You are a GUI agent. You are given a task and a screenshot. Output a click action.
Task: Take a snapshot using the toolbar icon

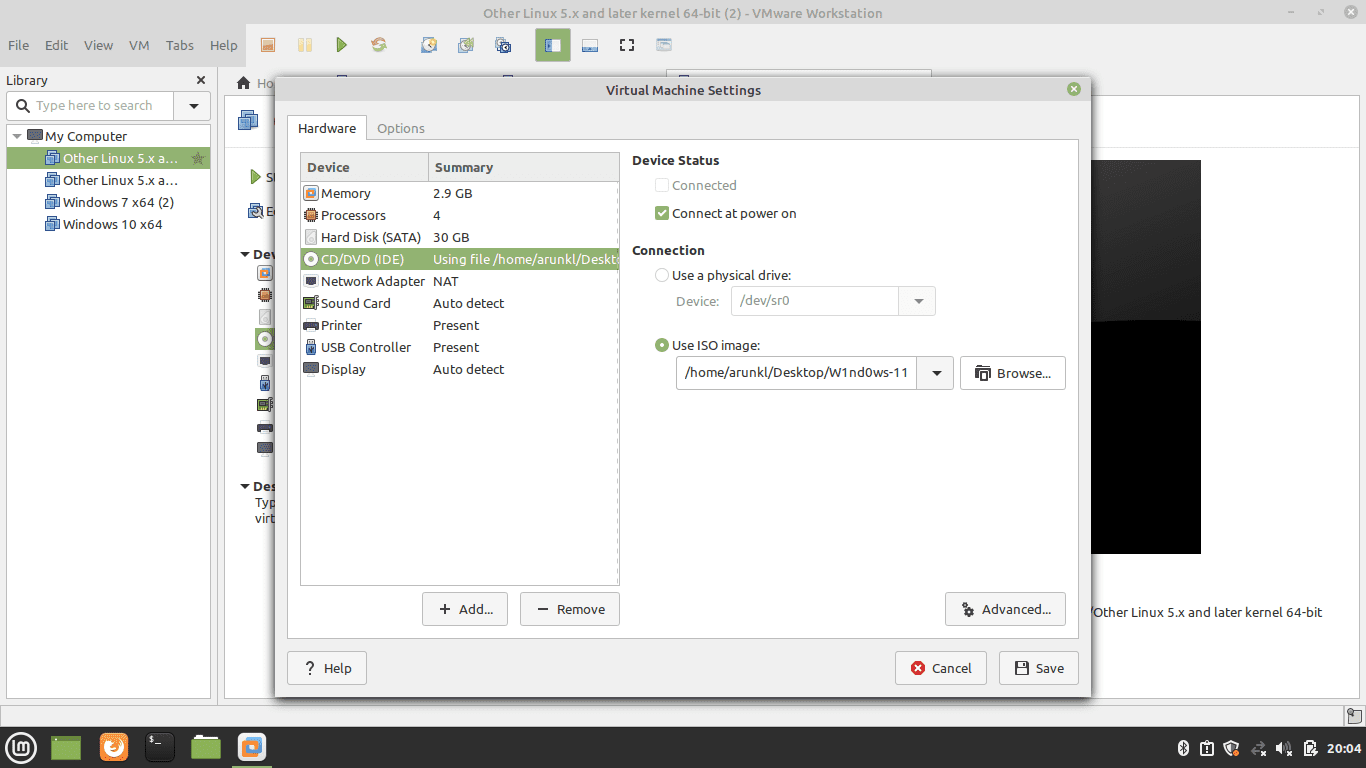[x=429, y=45]
